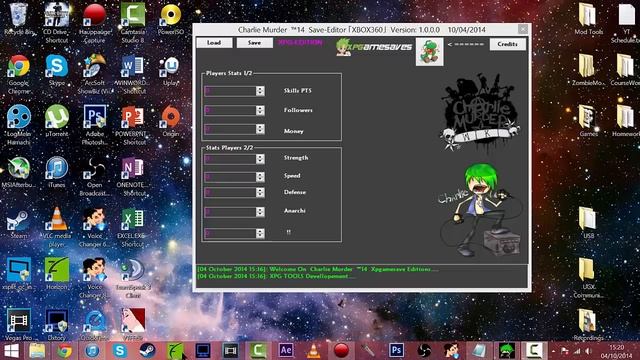
Task: Open Photoshop from the taskbar
Action: (396, 351)
